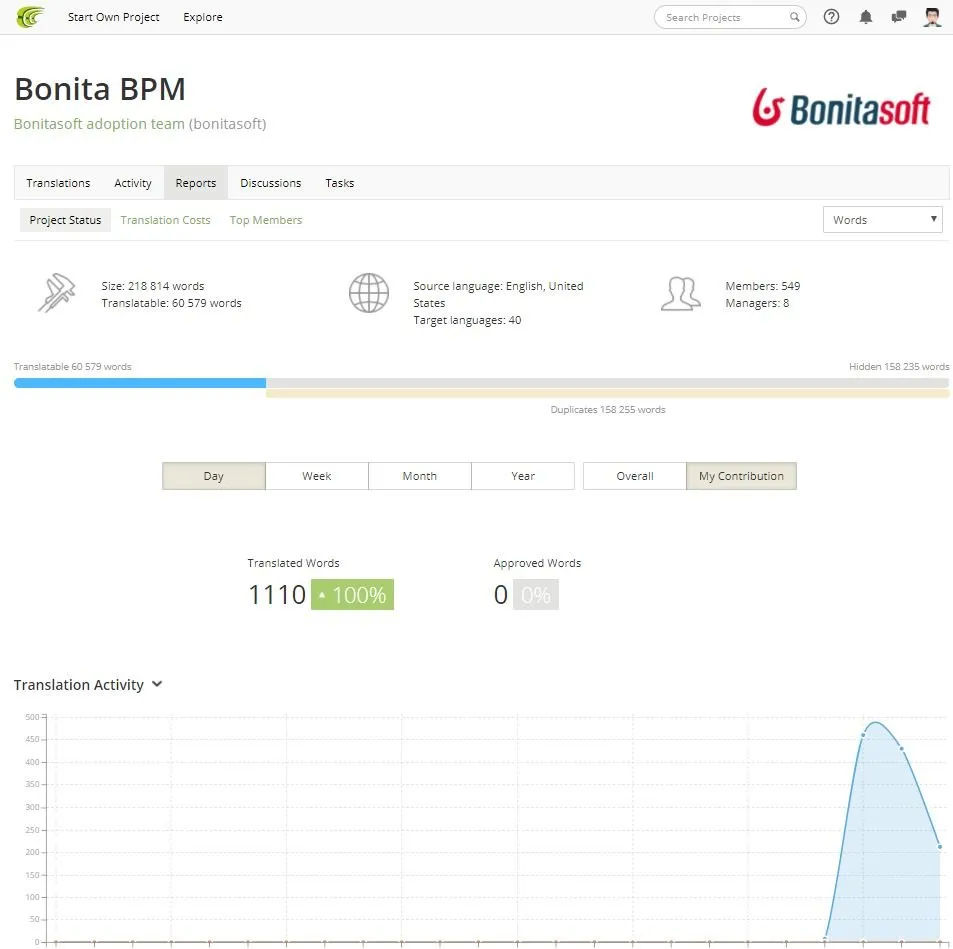Select the Year period toggle
Viewport: 953px width, 949px height.
[x=523, y=476]
